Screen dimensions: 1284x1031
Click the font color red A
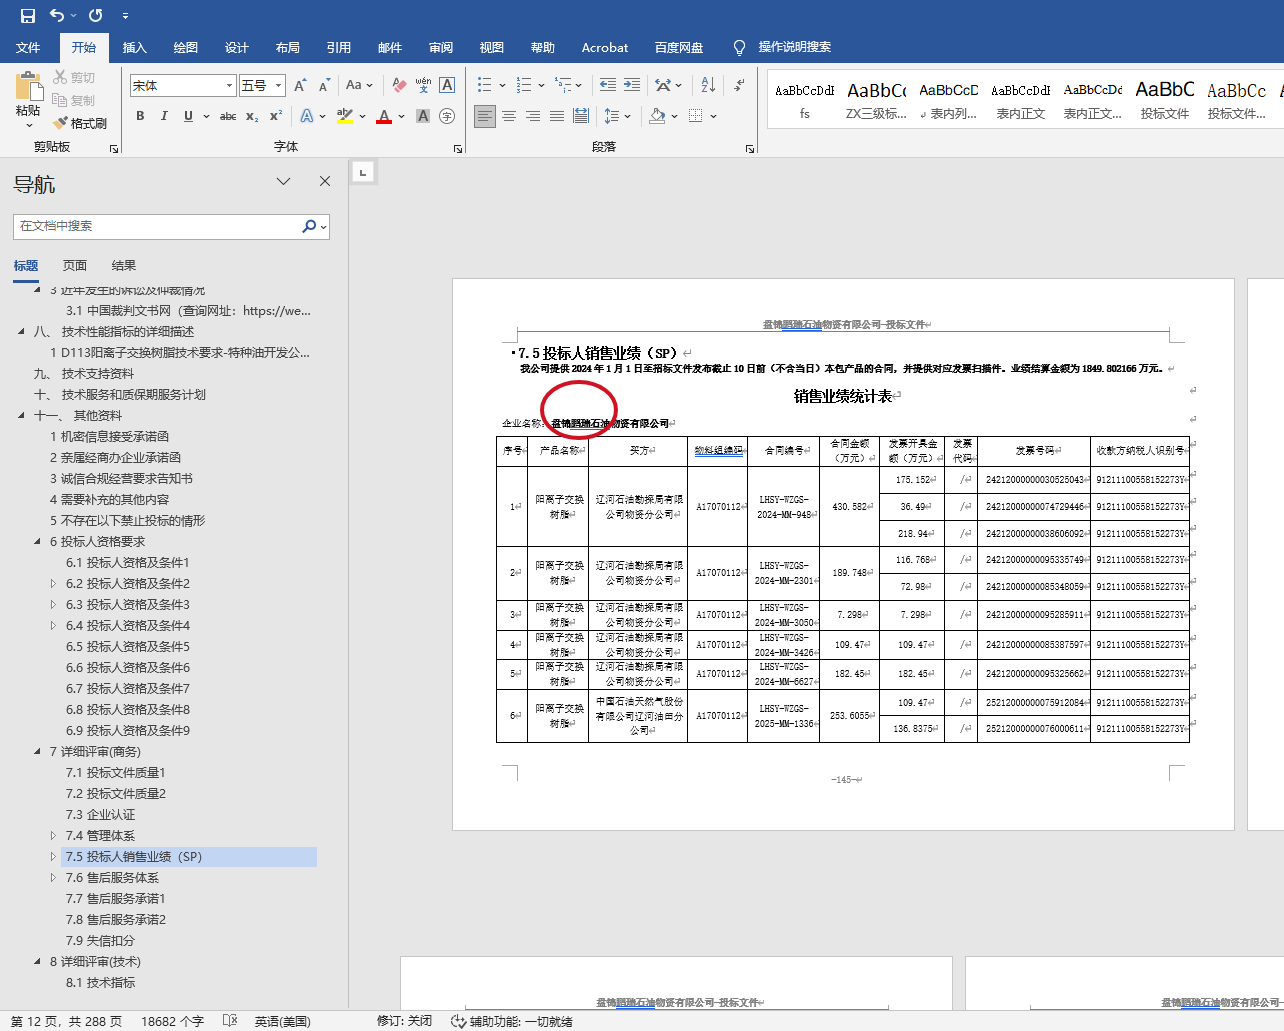(384, 116)
